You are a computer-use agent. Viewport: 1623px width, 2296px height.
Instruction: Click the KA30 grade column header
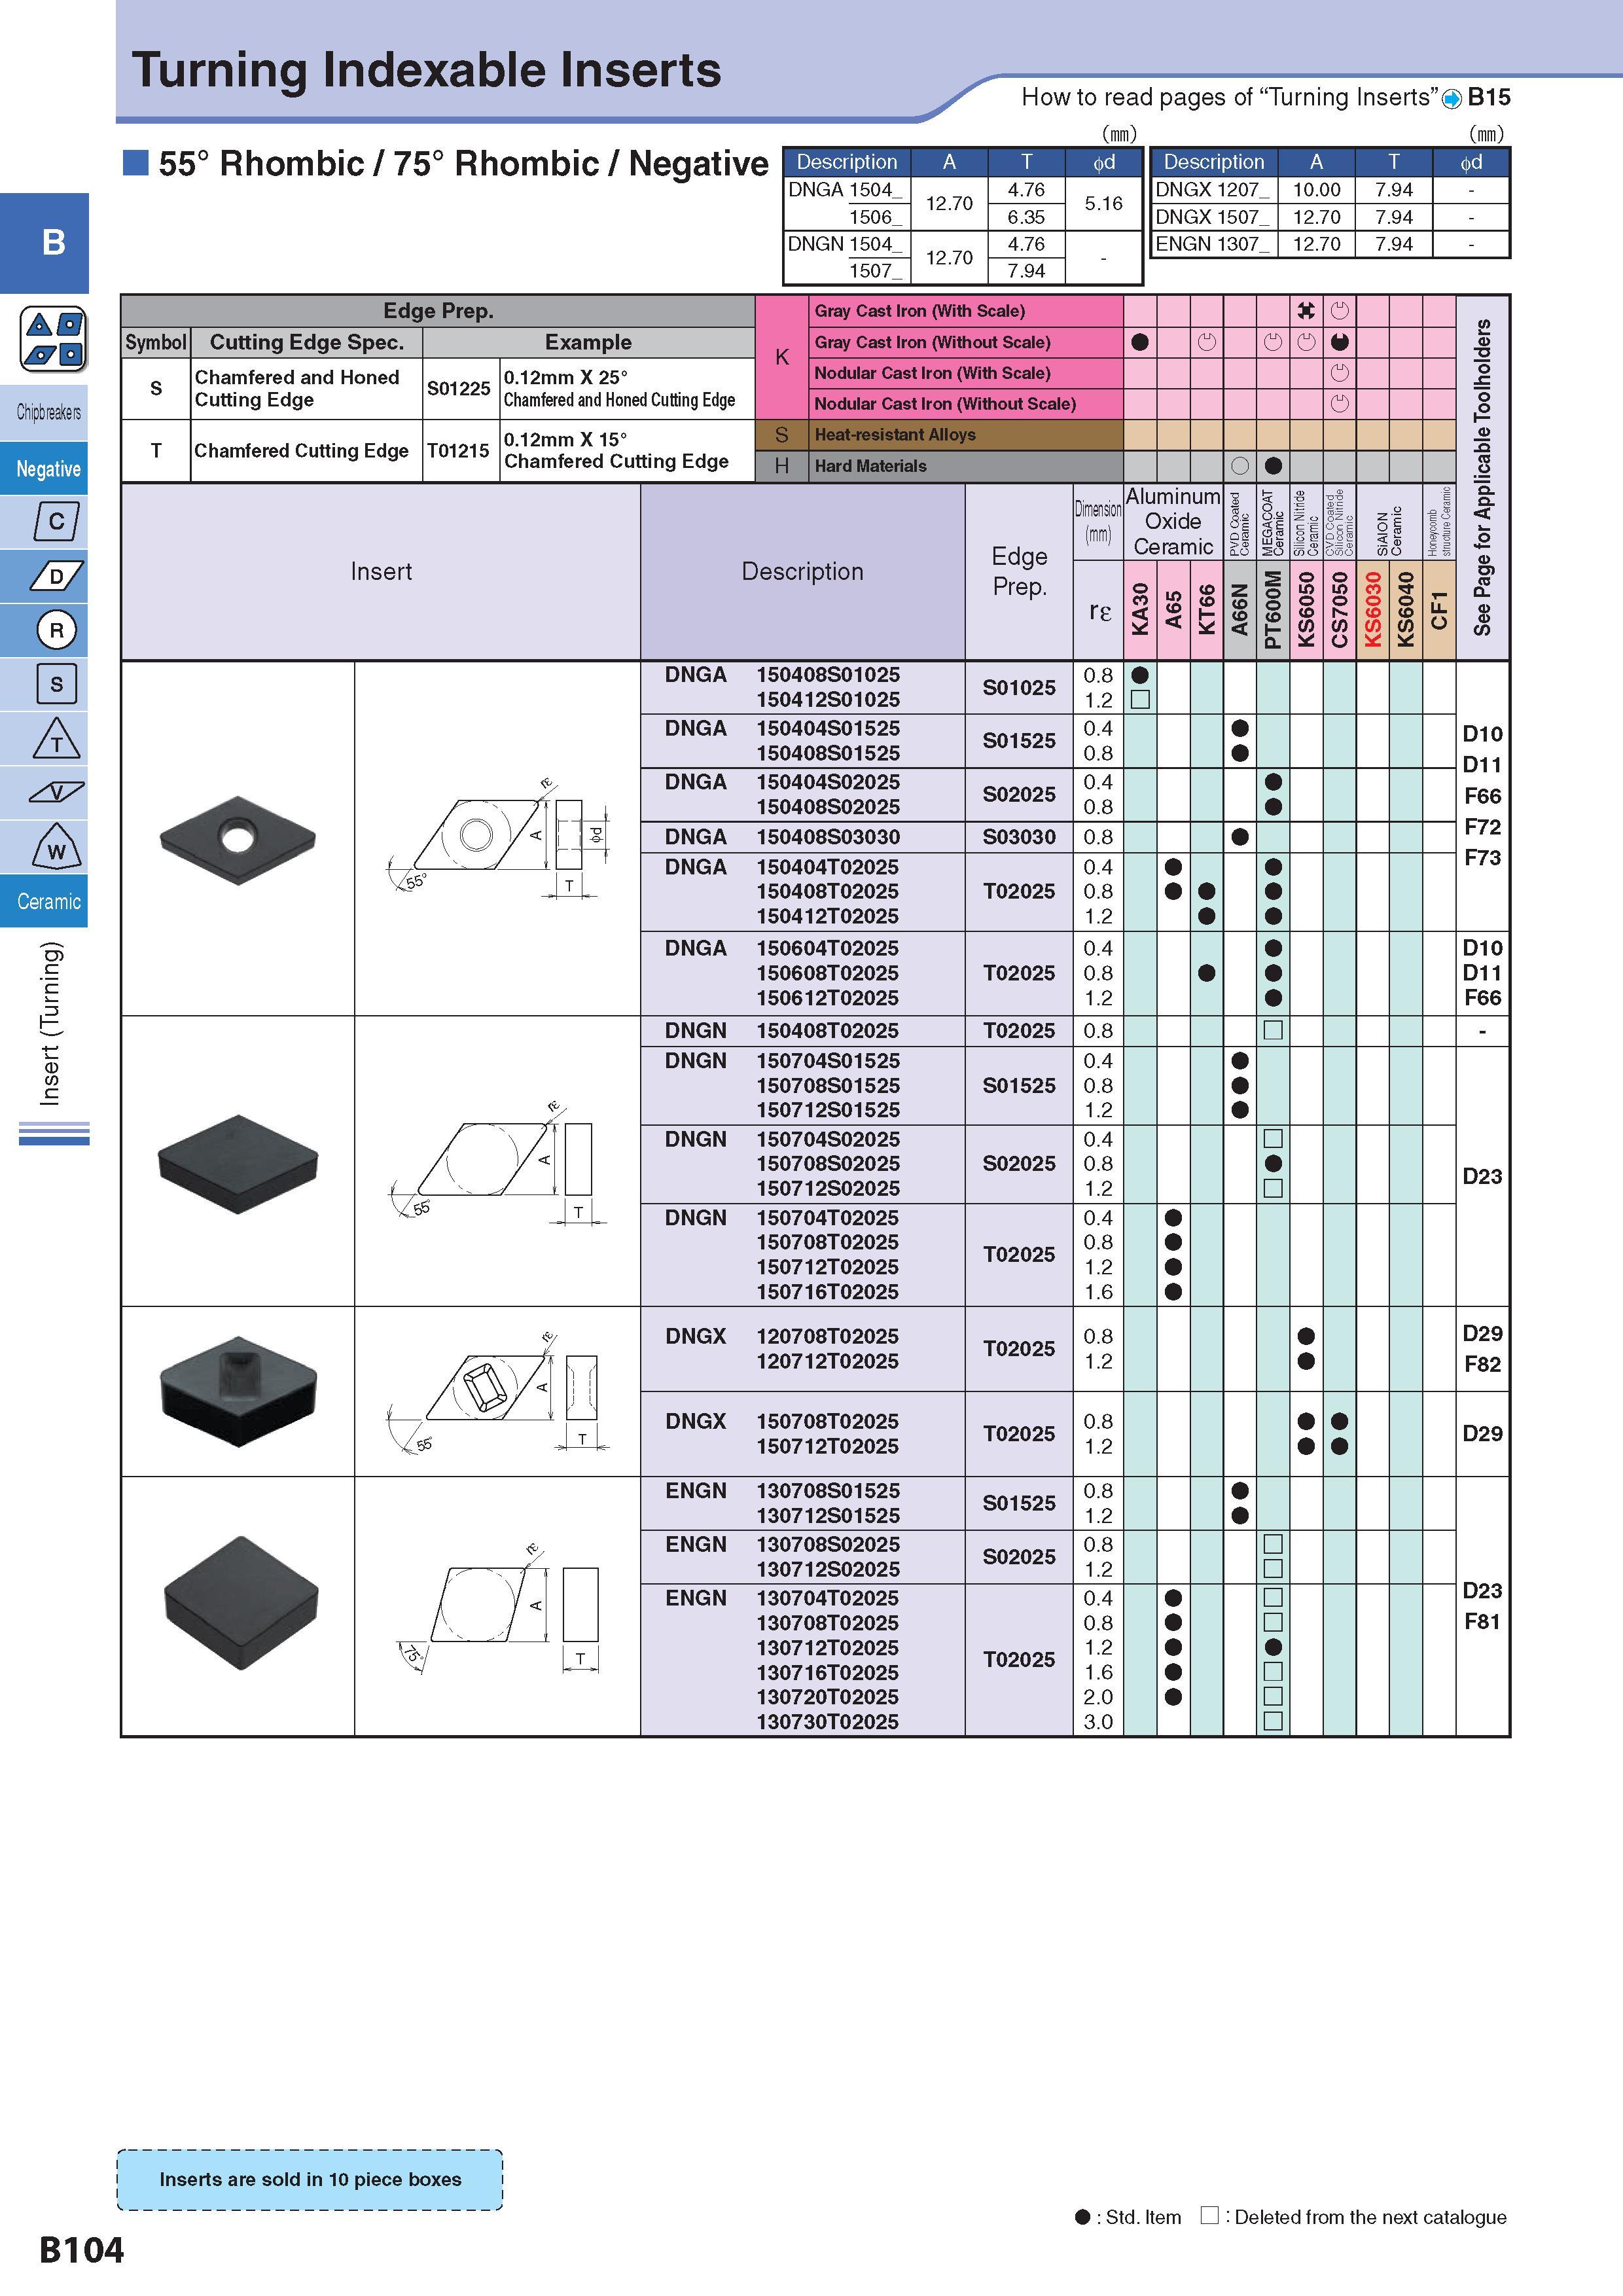pyautogui.click(x=1140, y=609)
